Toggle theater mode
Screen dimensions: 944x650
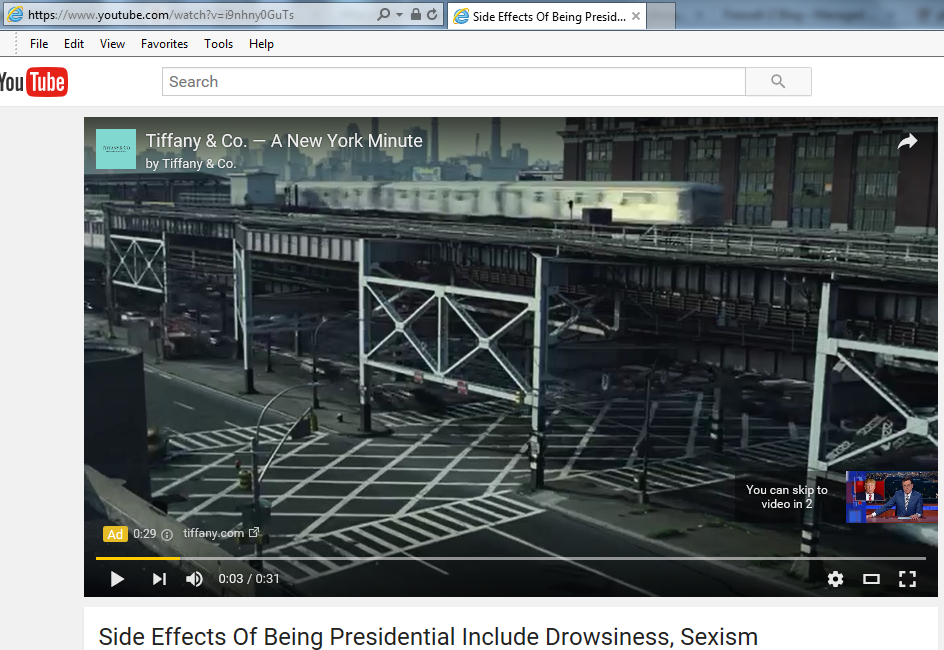tap(871, 579)
